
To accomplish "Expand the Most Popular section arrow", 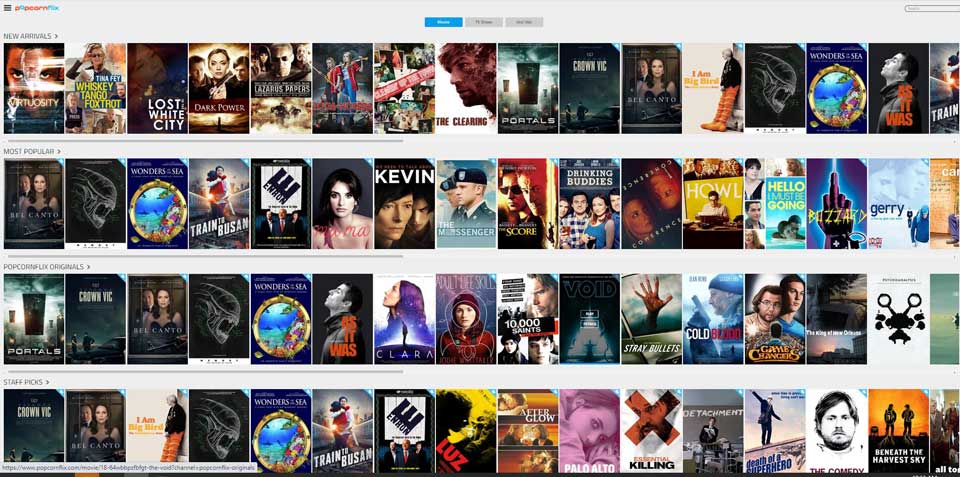I will (59, 151).
